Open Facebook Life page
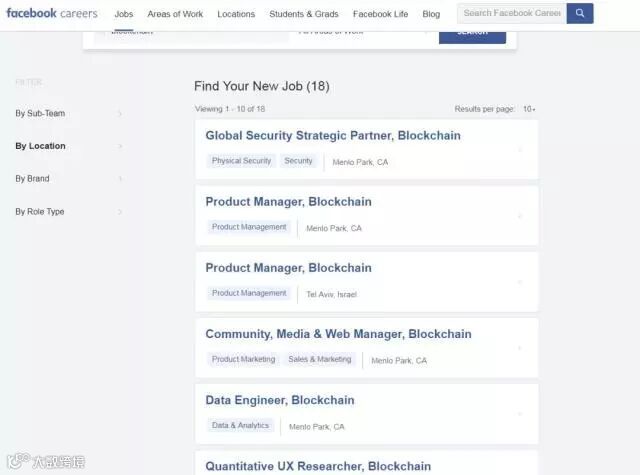This screenshot has height=475, width=640. coord(380,14)
